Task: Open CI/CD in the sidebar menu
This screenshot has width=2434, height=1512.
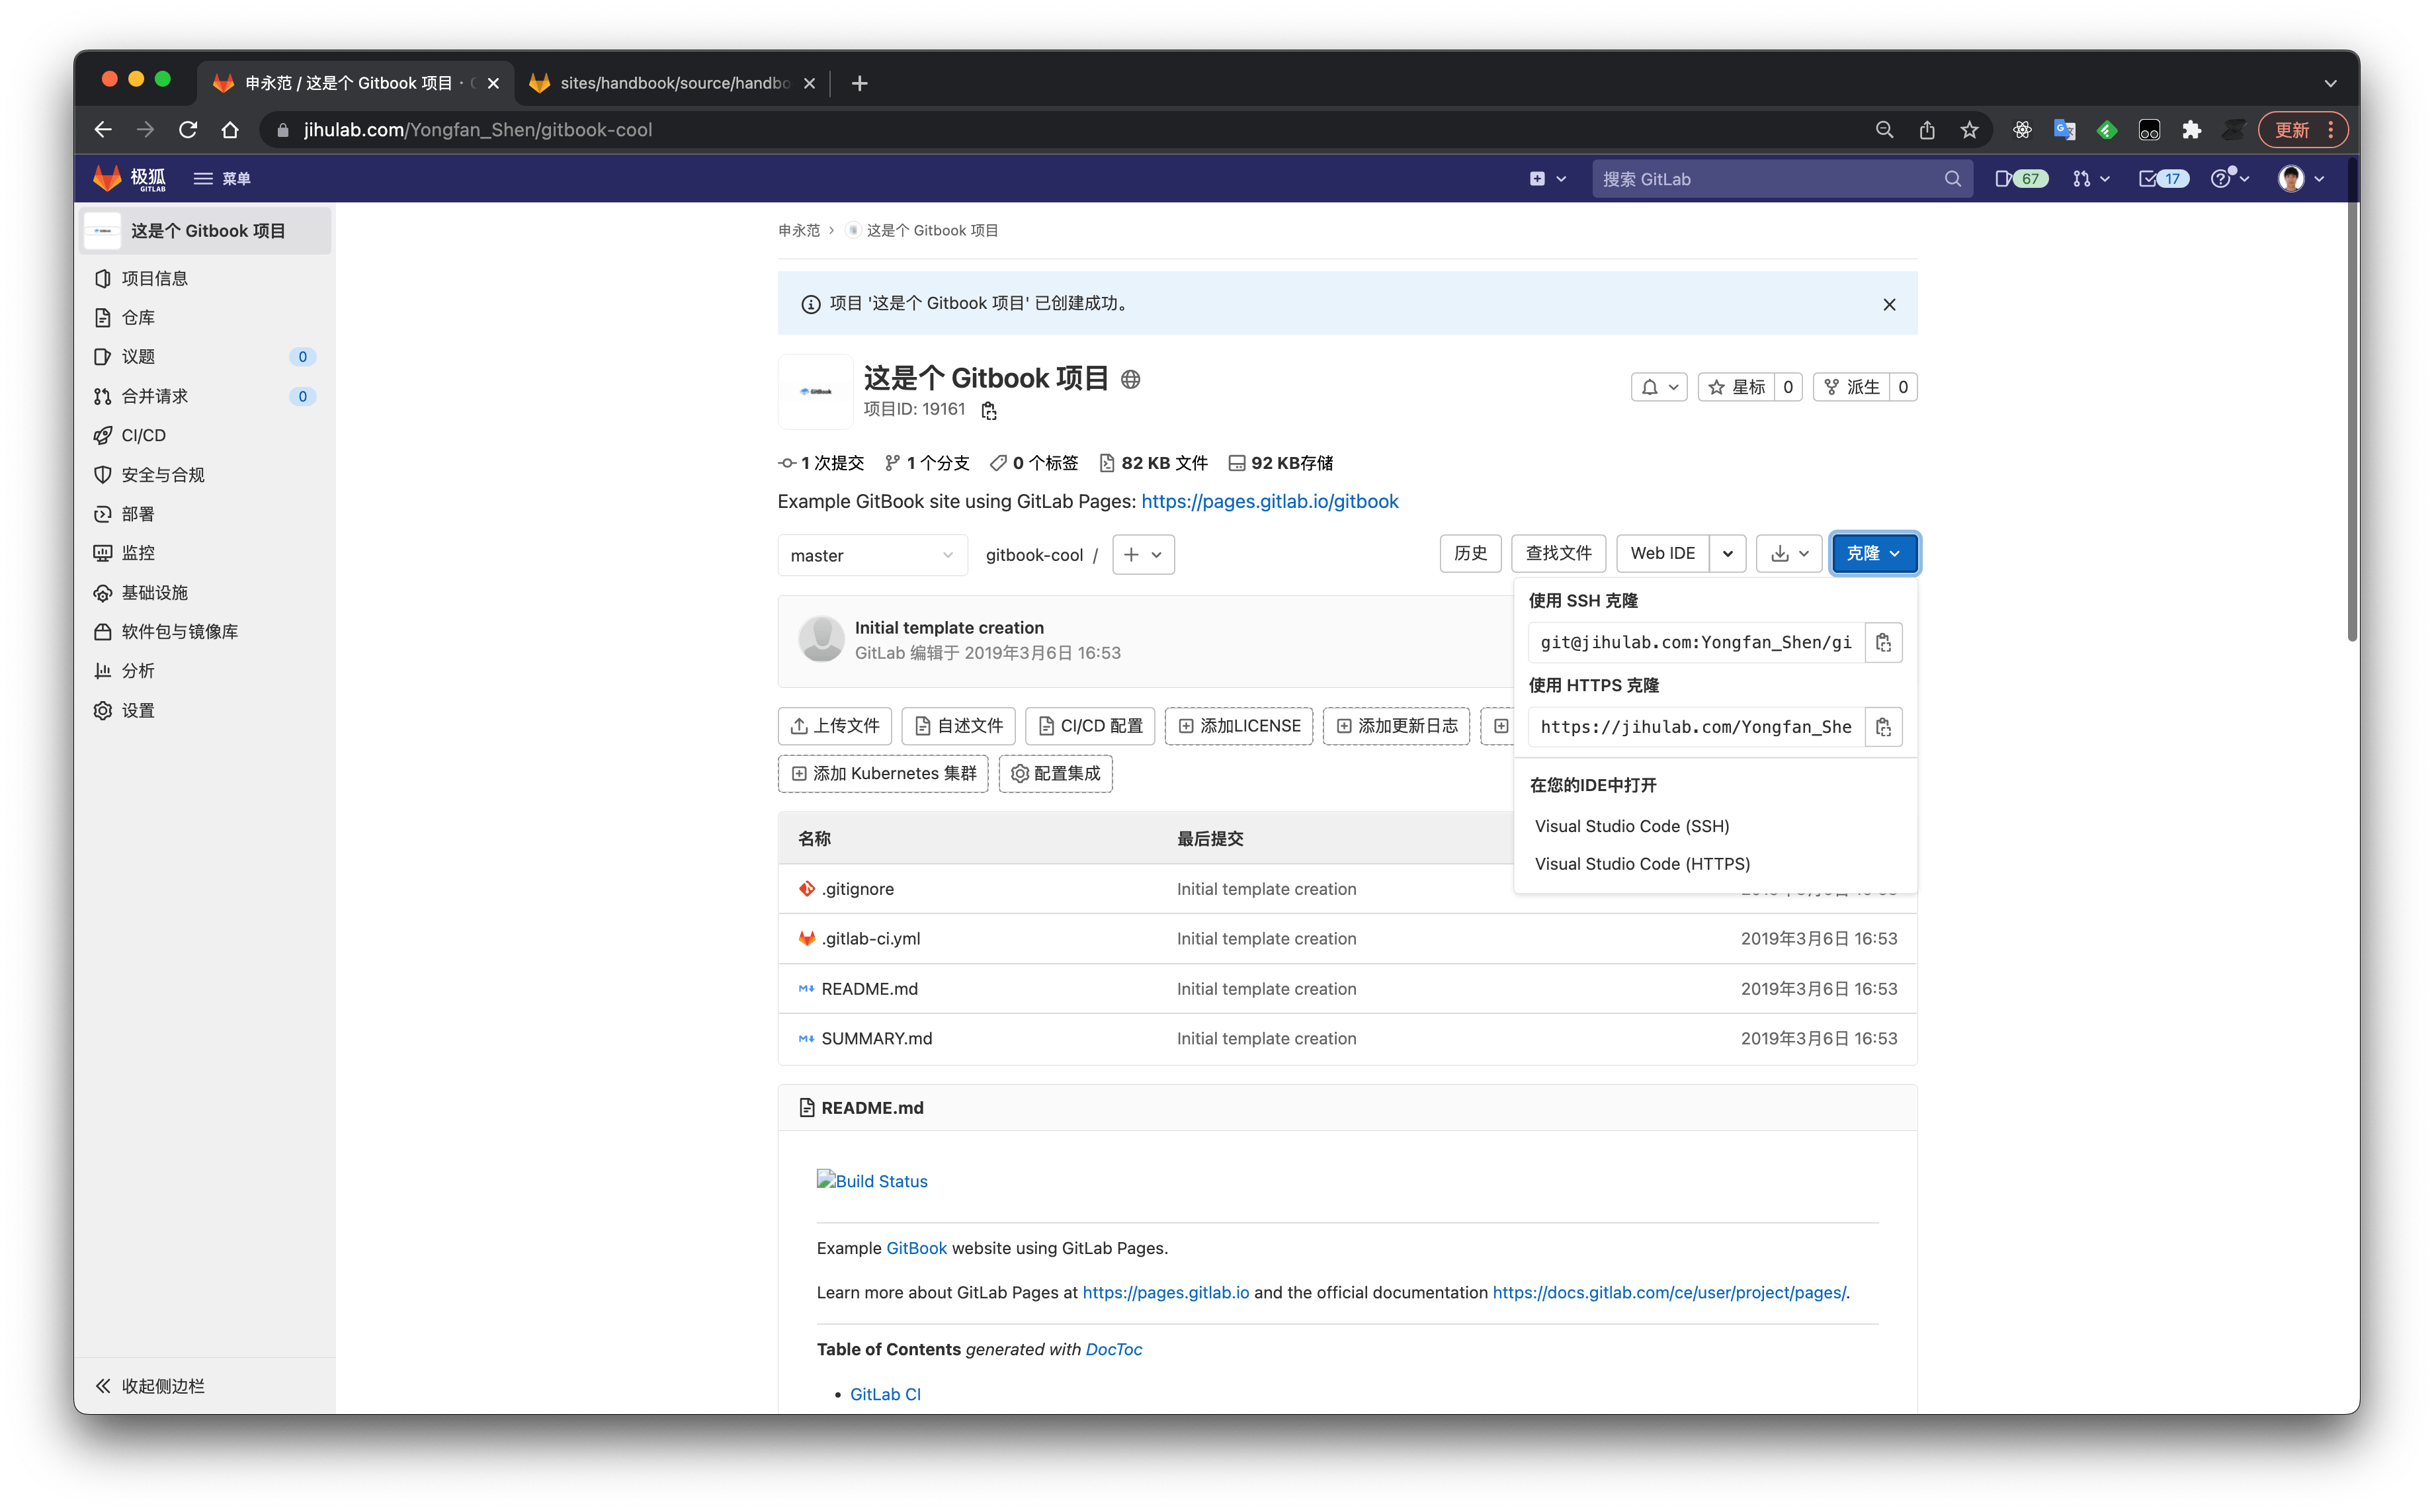Action: 145,435
